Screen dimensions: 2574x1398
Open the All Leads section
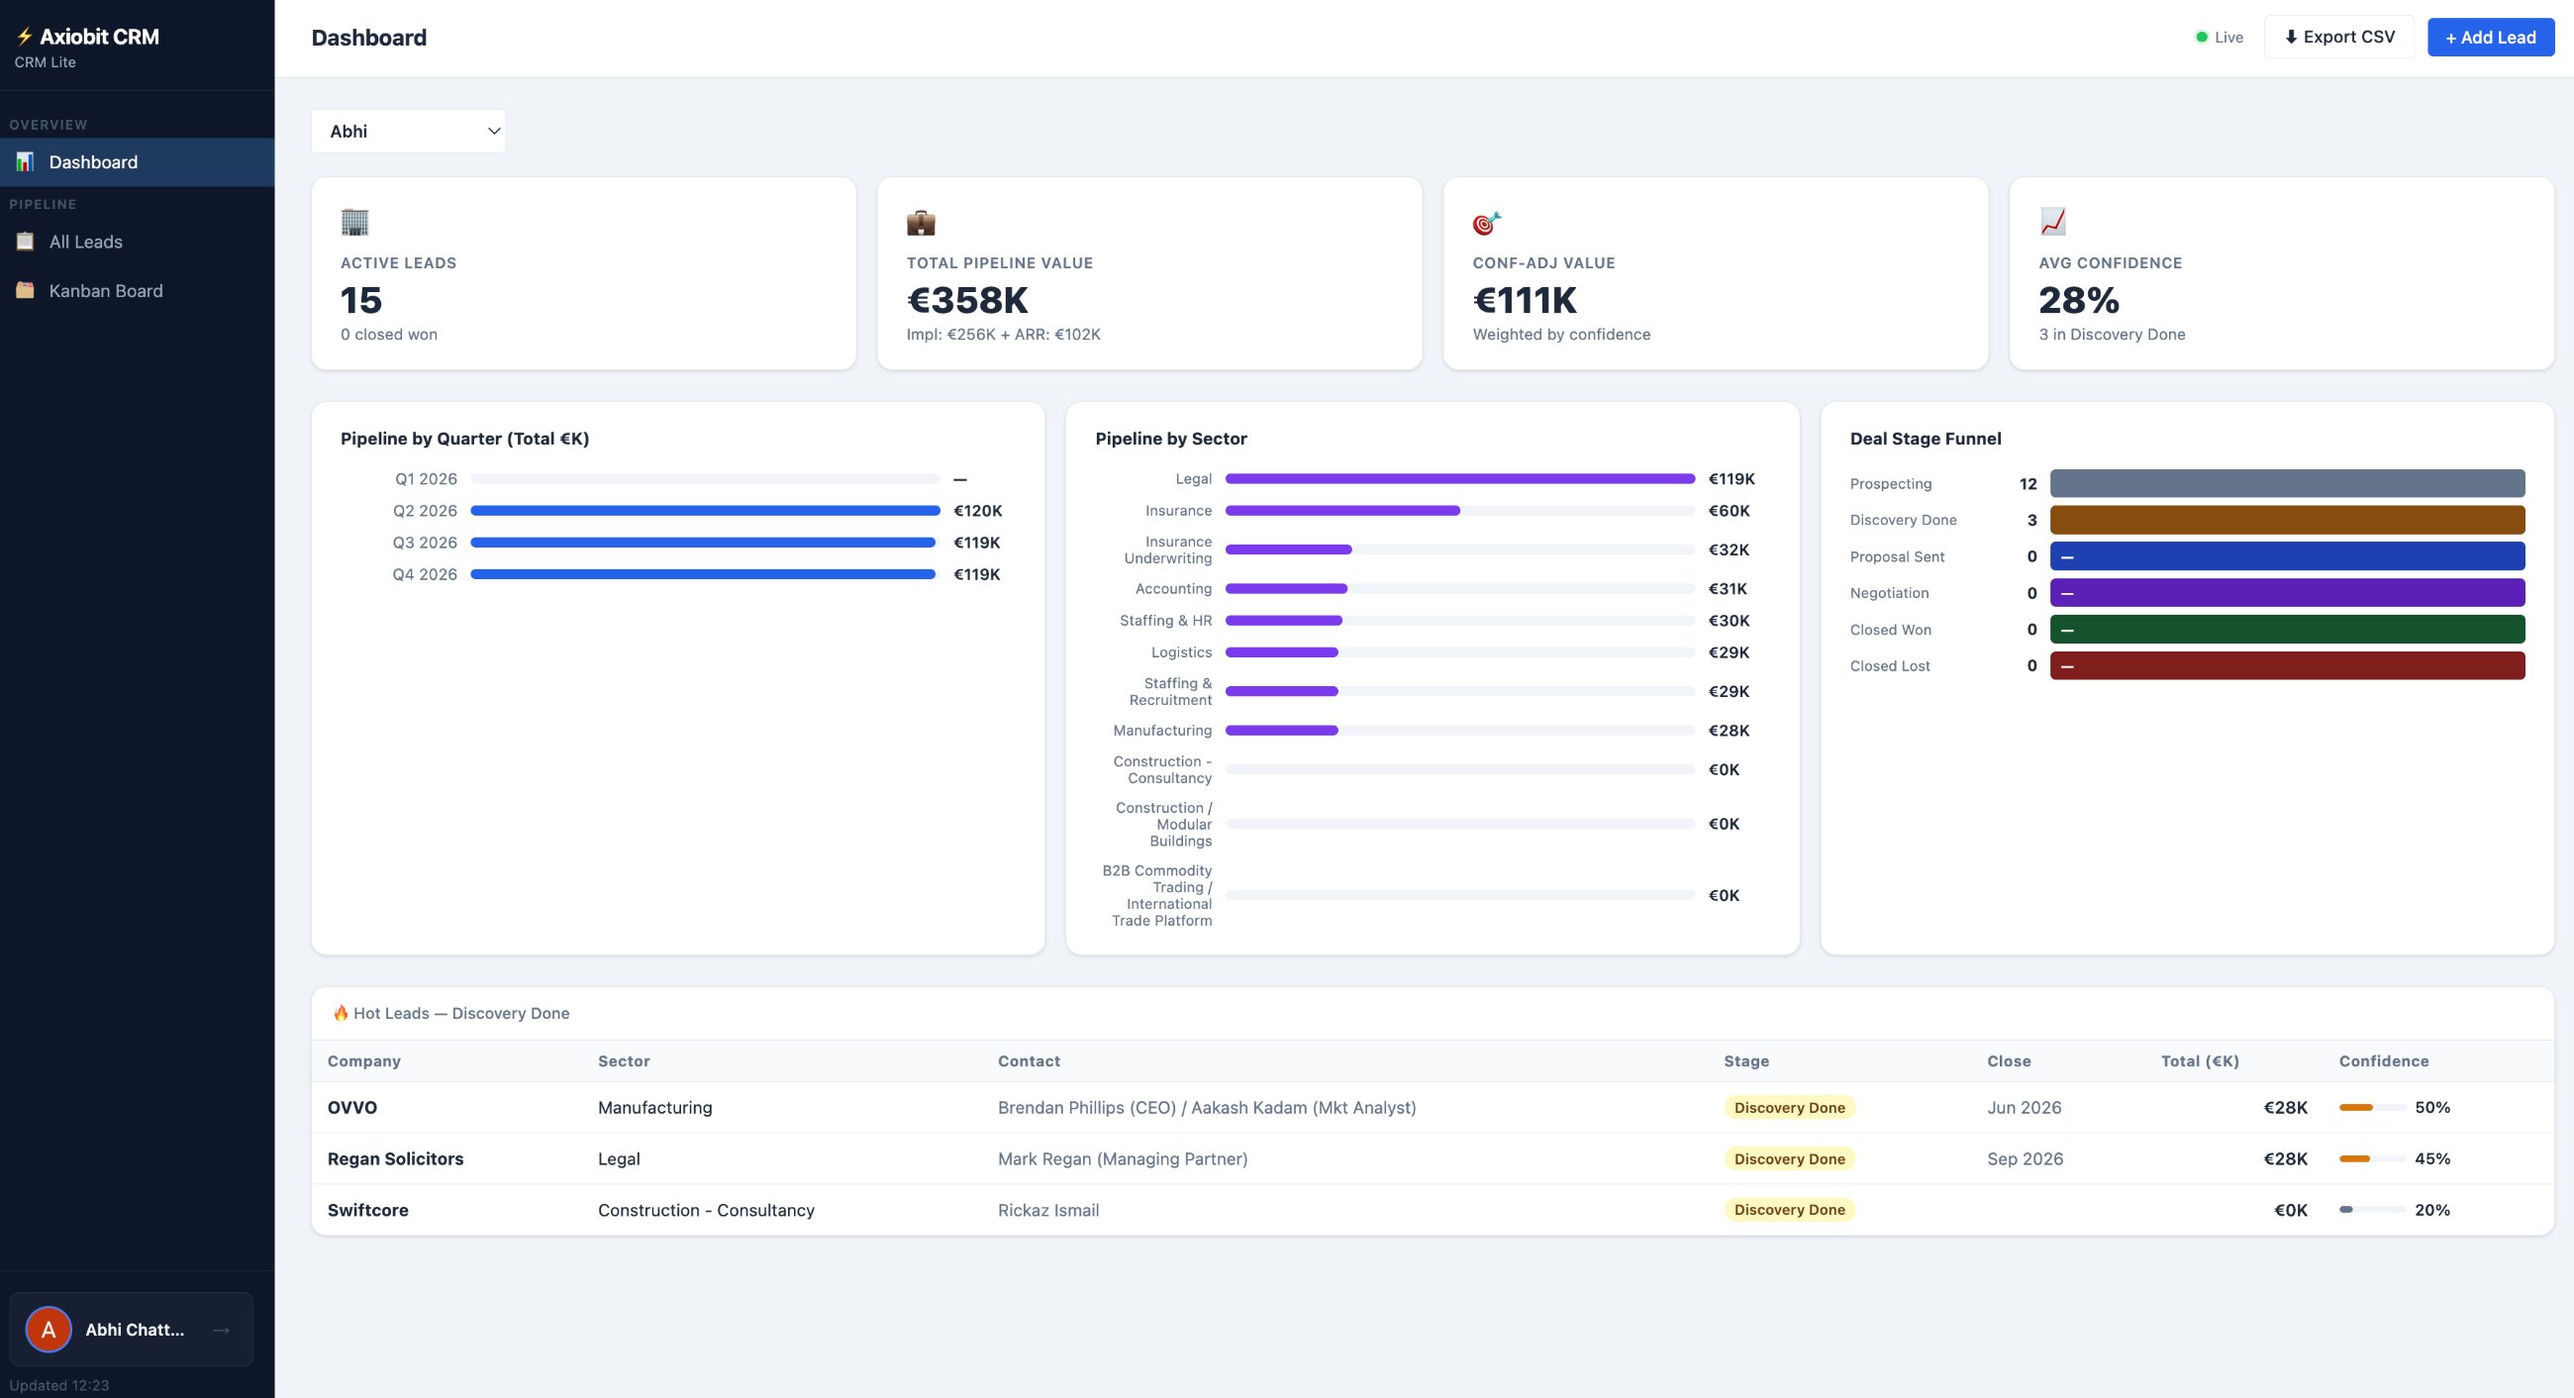tap(85, 241)
